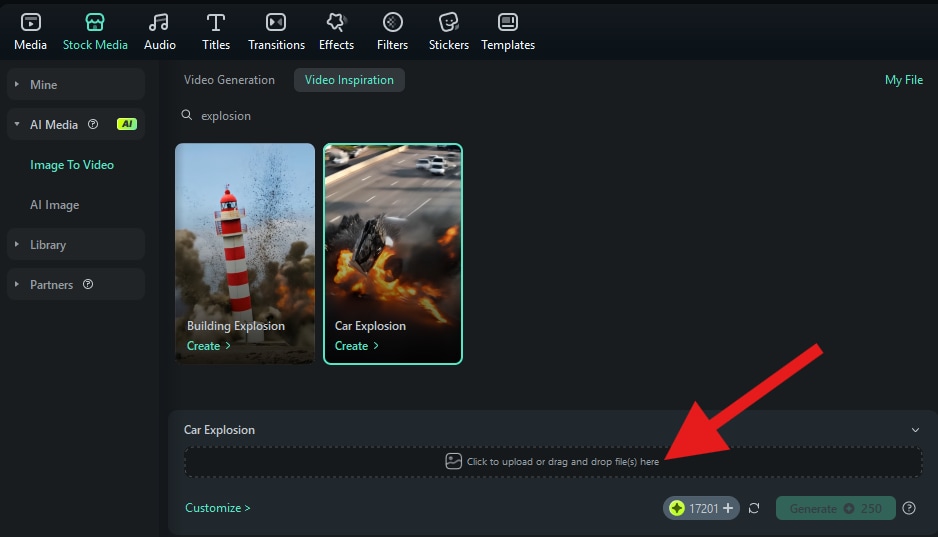Image resolution: width=938 pixels, height=537 pixels.
Task: Select AI Image option
Action: tap(54, 205)
